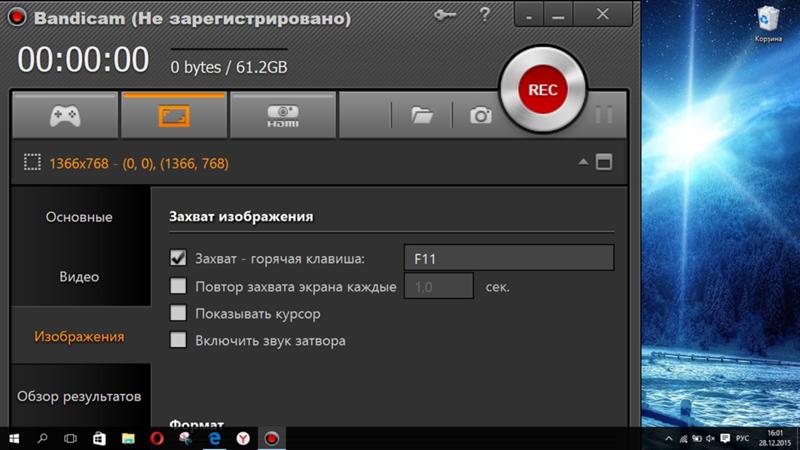This screenshot has width=800, height=450.
Task: Open Microsoft Edge from the taskbar
Action: point(214,439)
